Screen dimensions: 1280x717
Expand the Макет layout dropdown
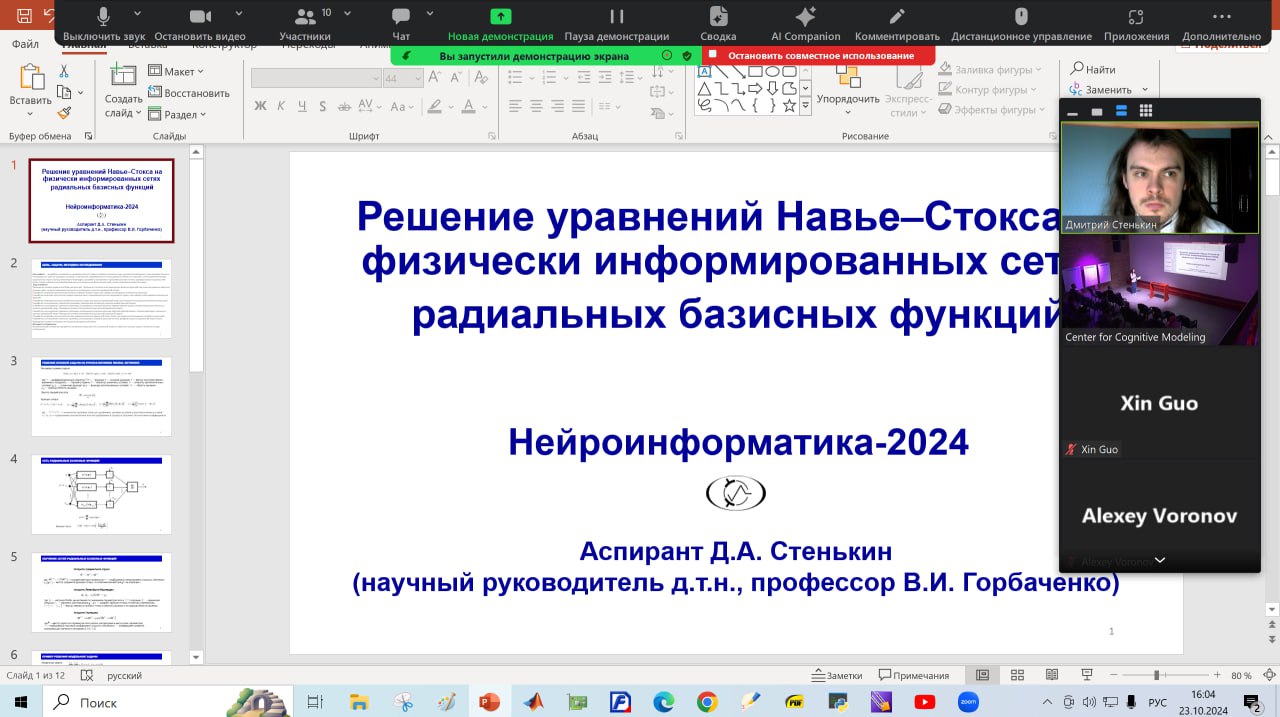tap(177, 72)
